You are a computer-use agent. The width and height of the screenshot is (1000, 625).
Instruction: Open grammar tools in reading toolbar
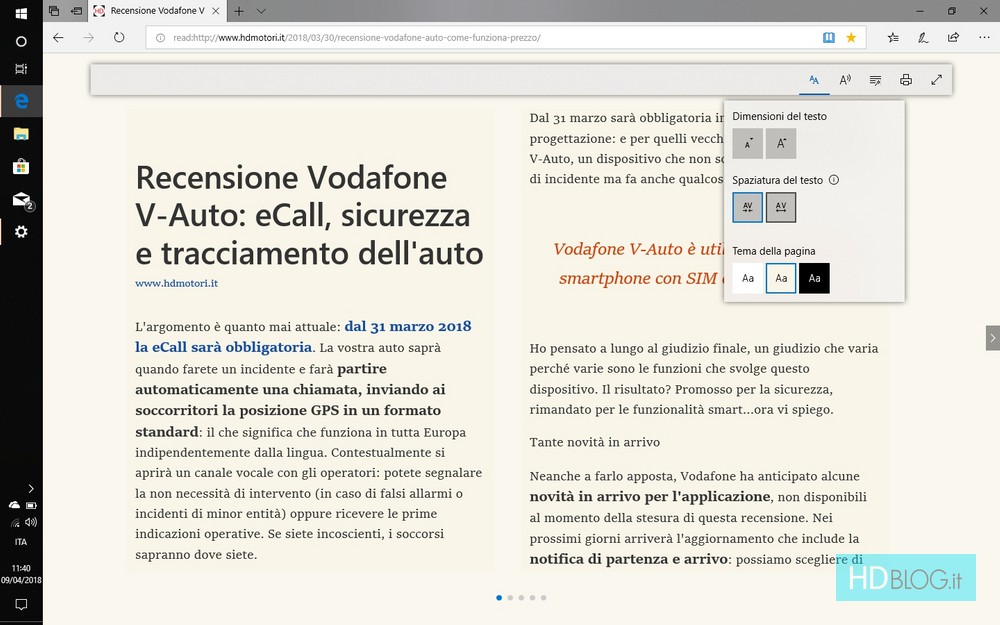(x=876, y=80)
